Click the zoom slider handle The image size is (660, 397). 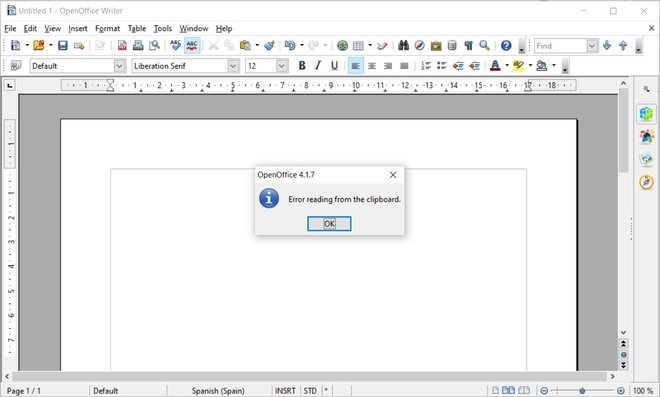[x=582, y=391]
